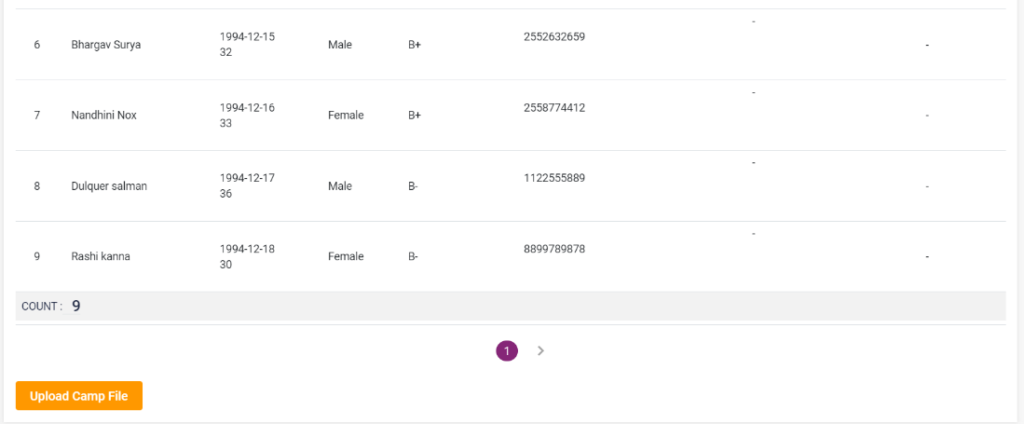Click the Upload Camp File button
Screen dimensions: 1024x424
click(x=79, y=396)
